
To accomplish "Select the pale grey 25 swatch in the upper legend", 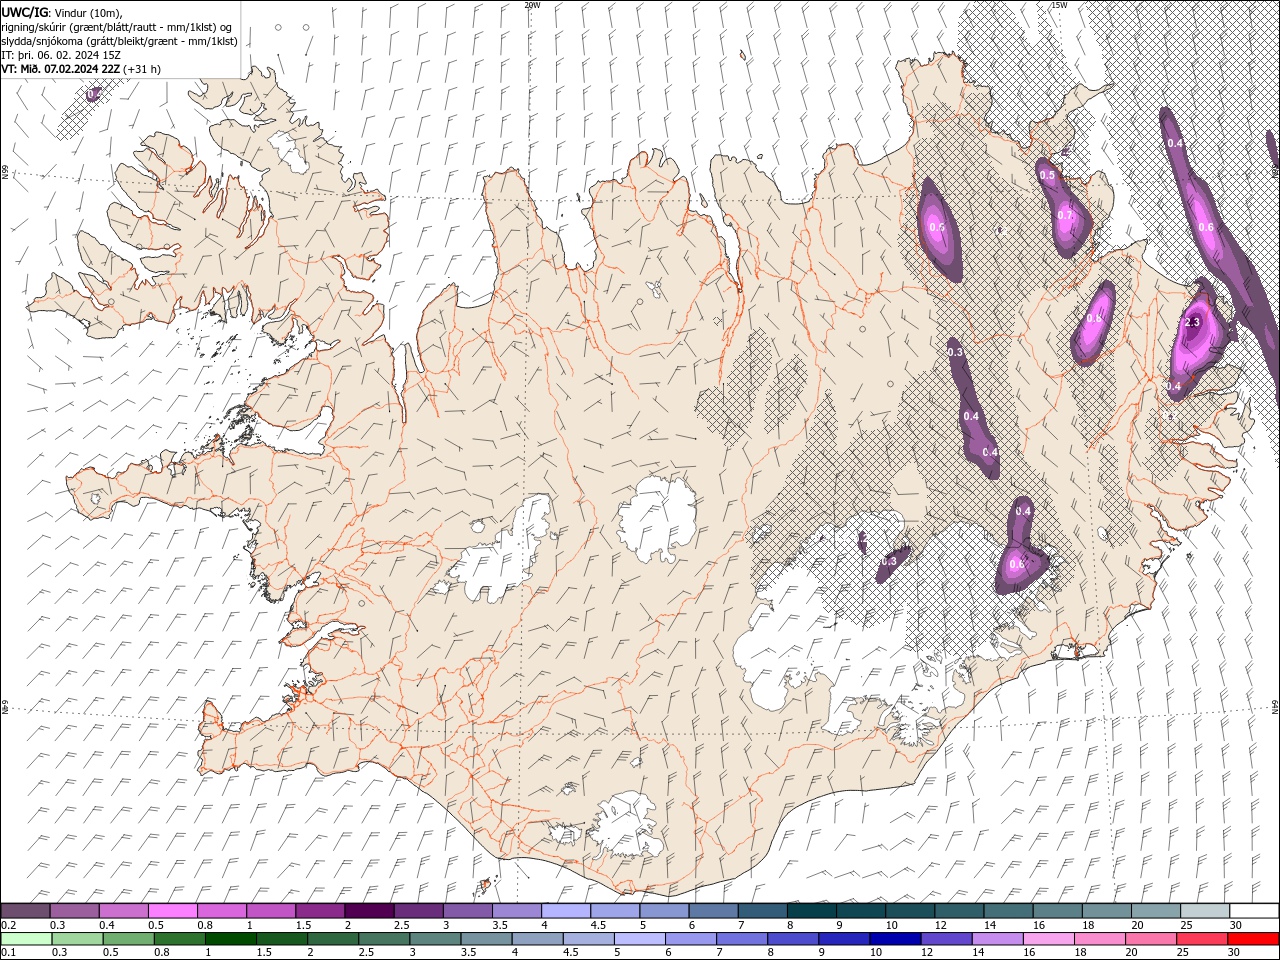I will point(1204,911).
